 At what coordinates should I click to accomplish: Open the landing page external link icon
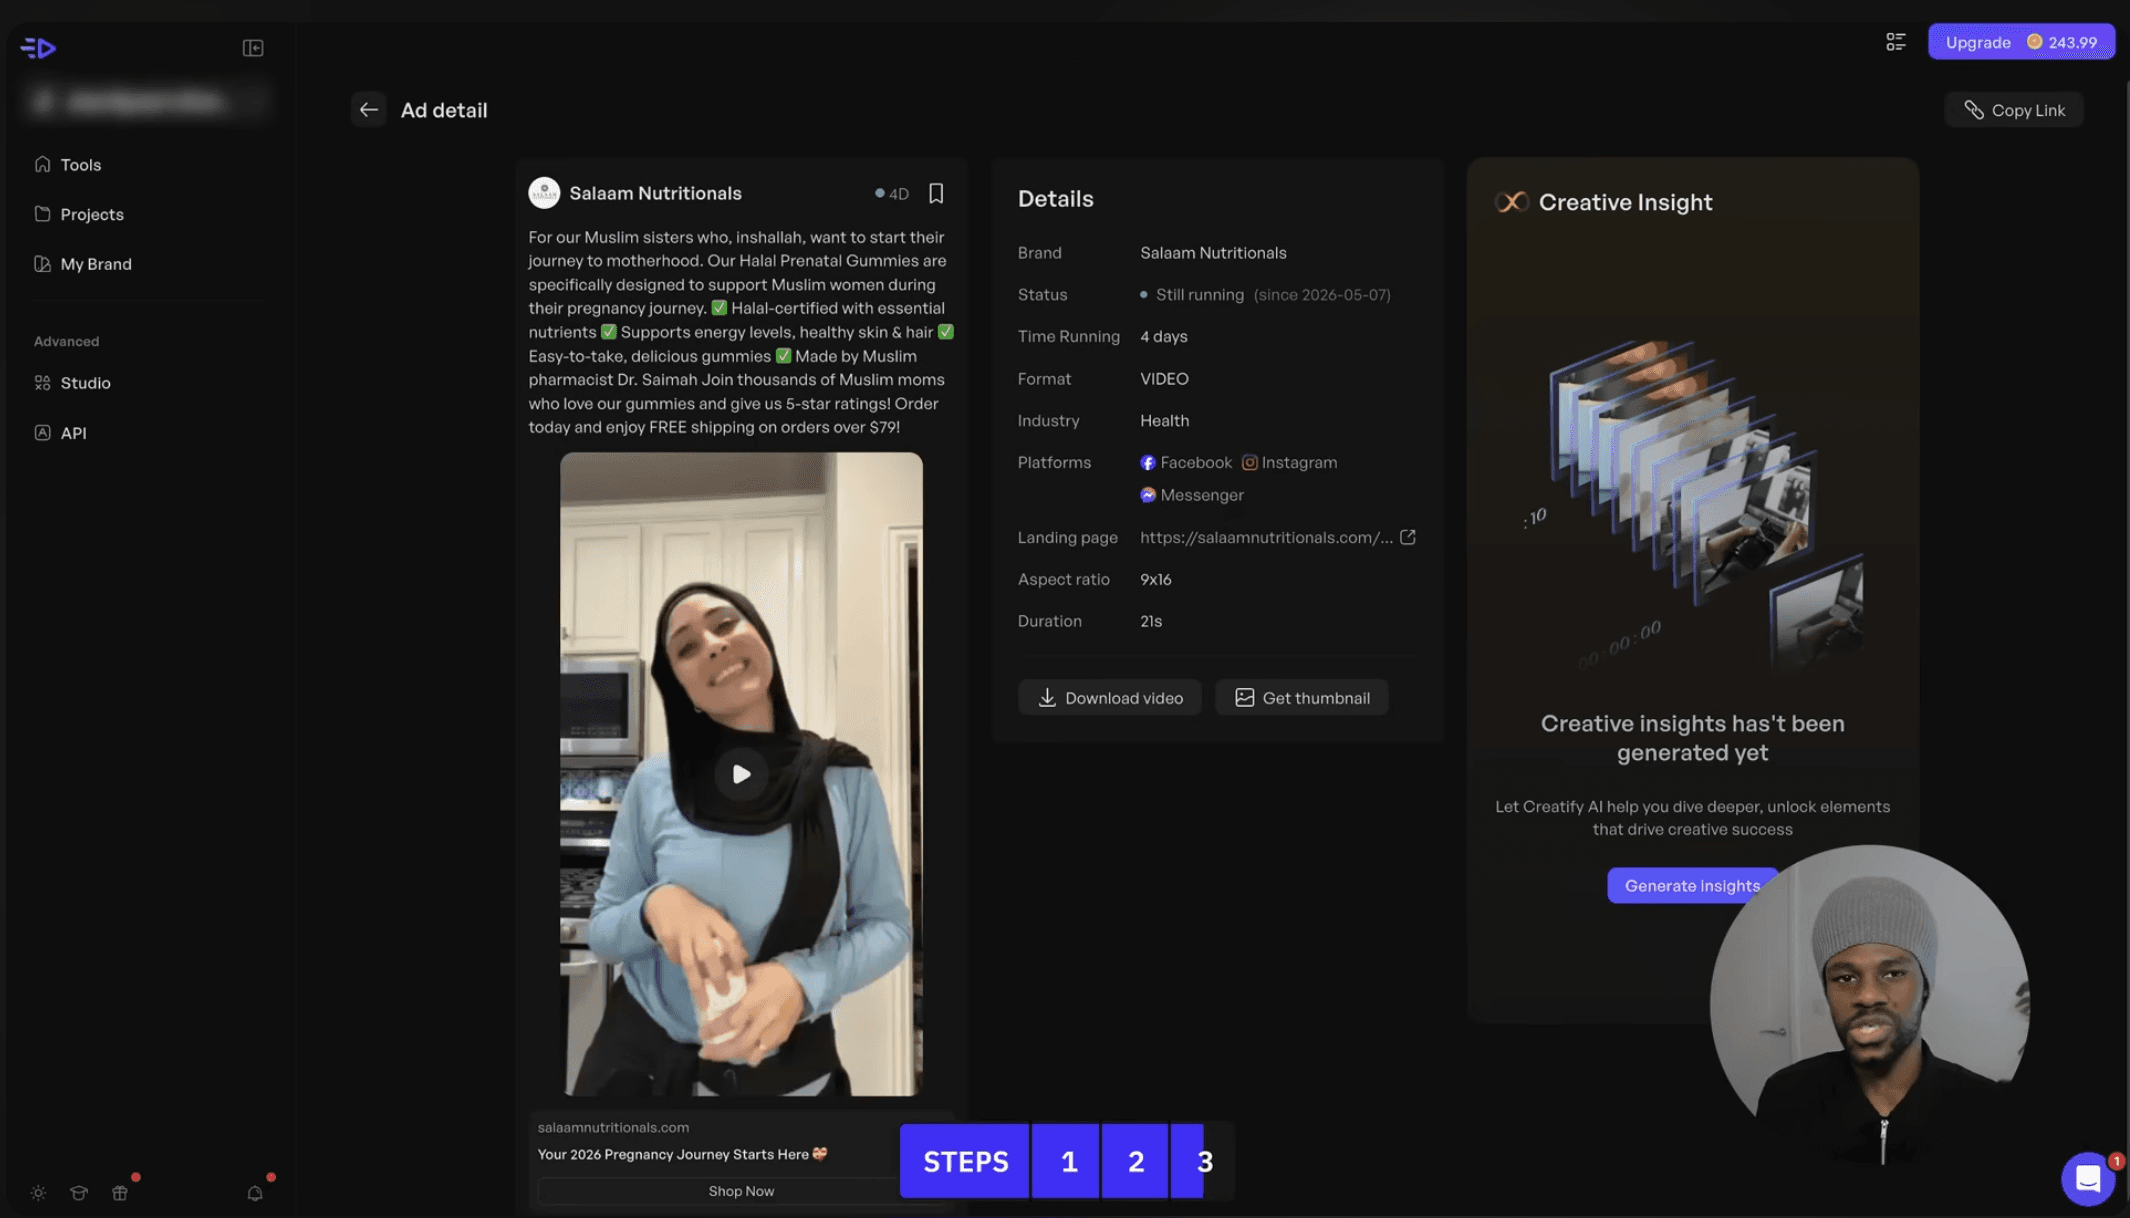(x=1408, y=537)
